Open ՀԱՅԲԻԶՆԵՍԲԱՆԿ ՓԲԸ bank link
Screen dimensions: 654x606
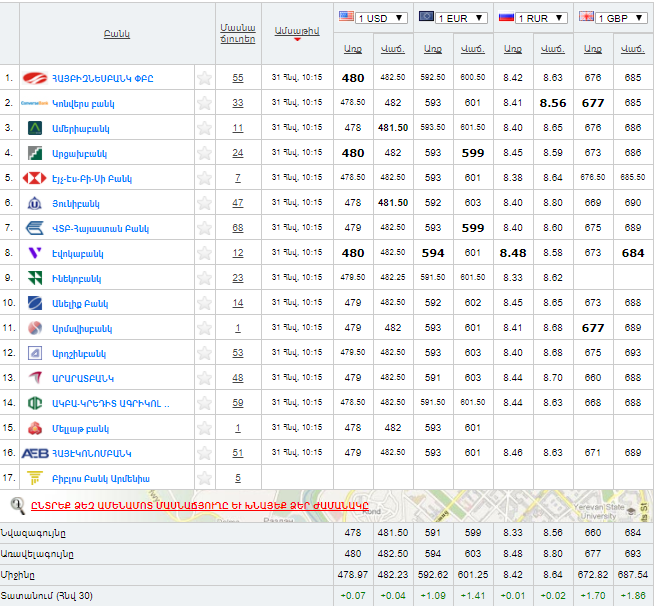click(103, 78)
